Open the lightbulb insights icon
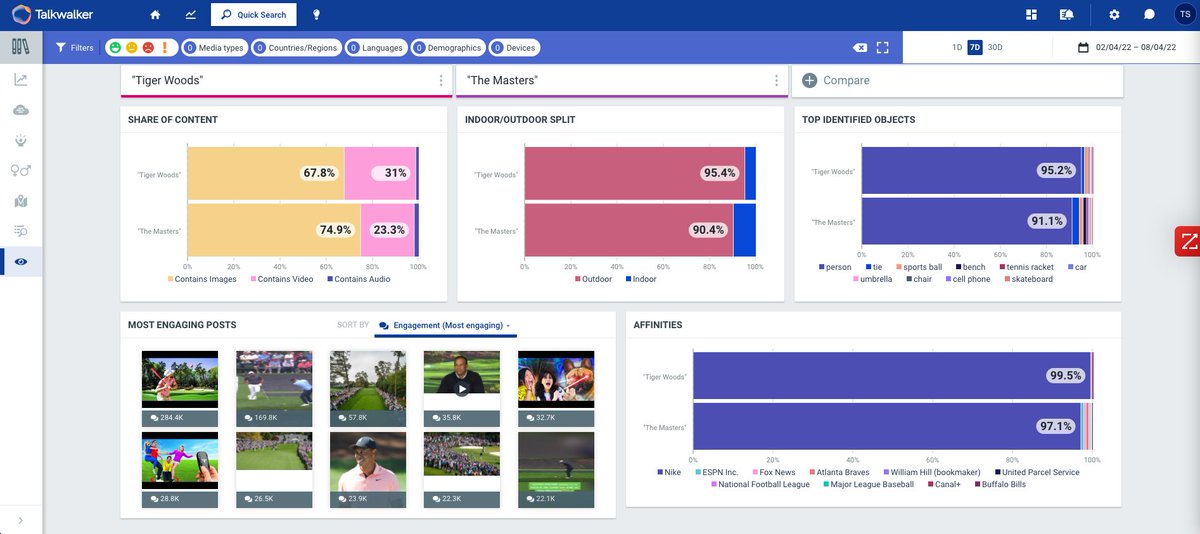 coord(317,15)
